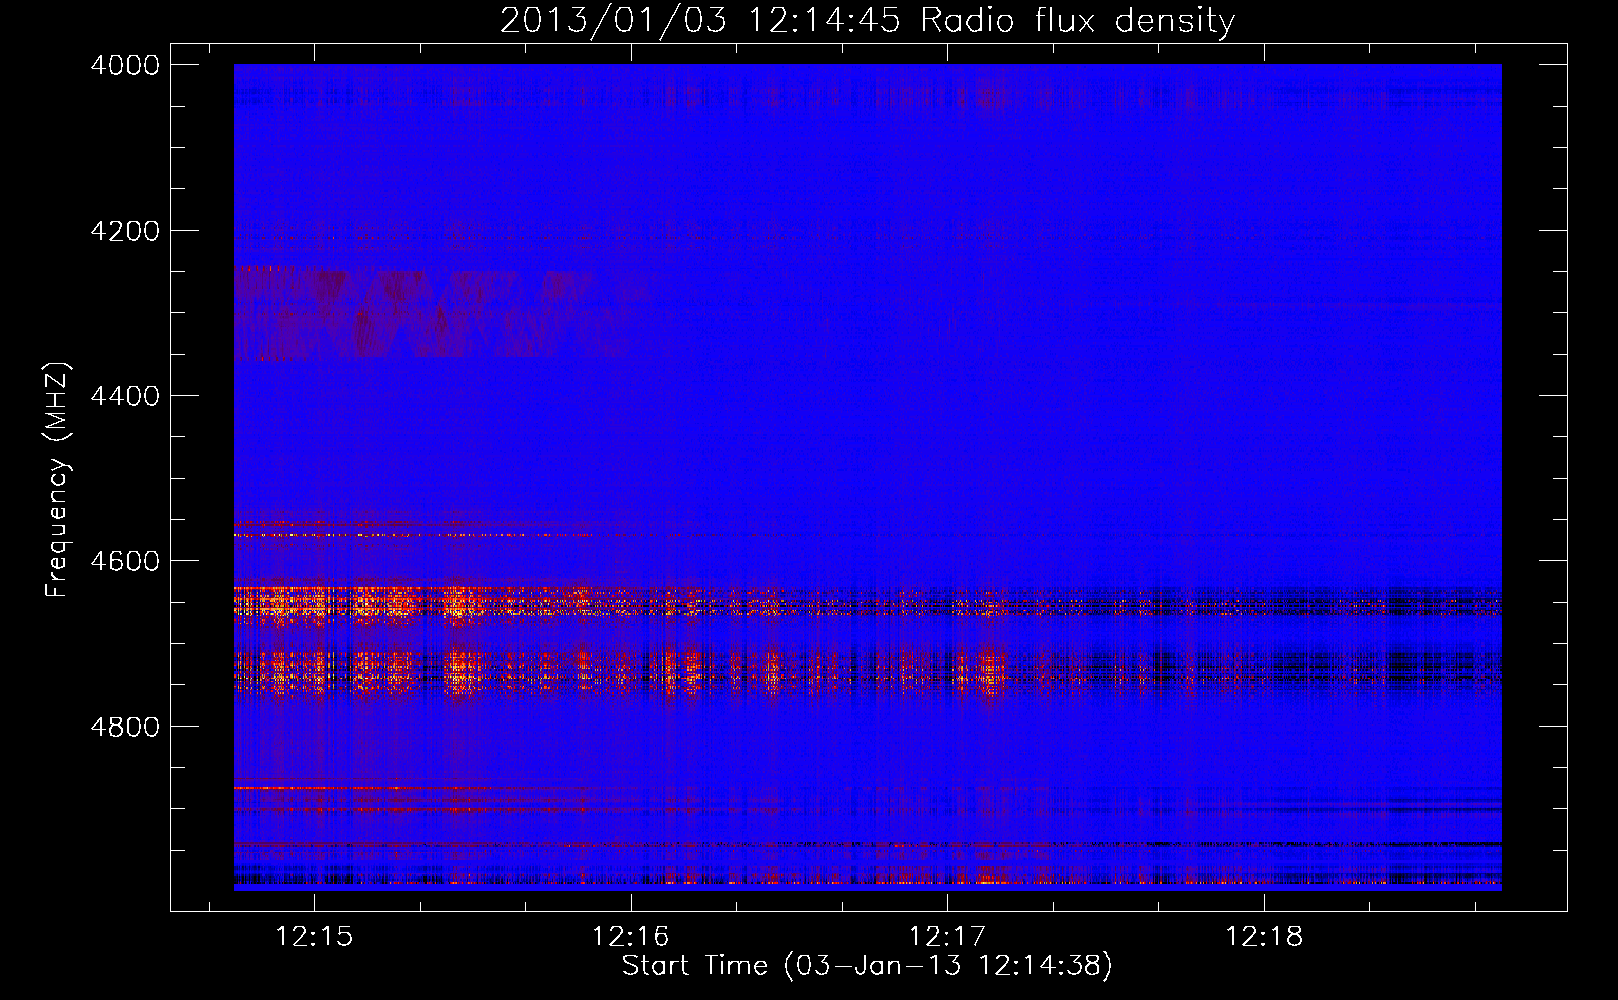Click the 4600 frequency tick label
The image size is (1618, 1000).
tap(125, 561)
